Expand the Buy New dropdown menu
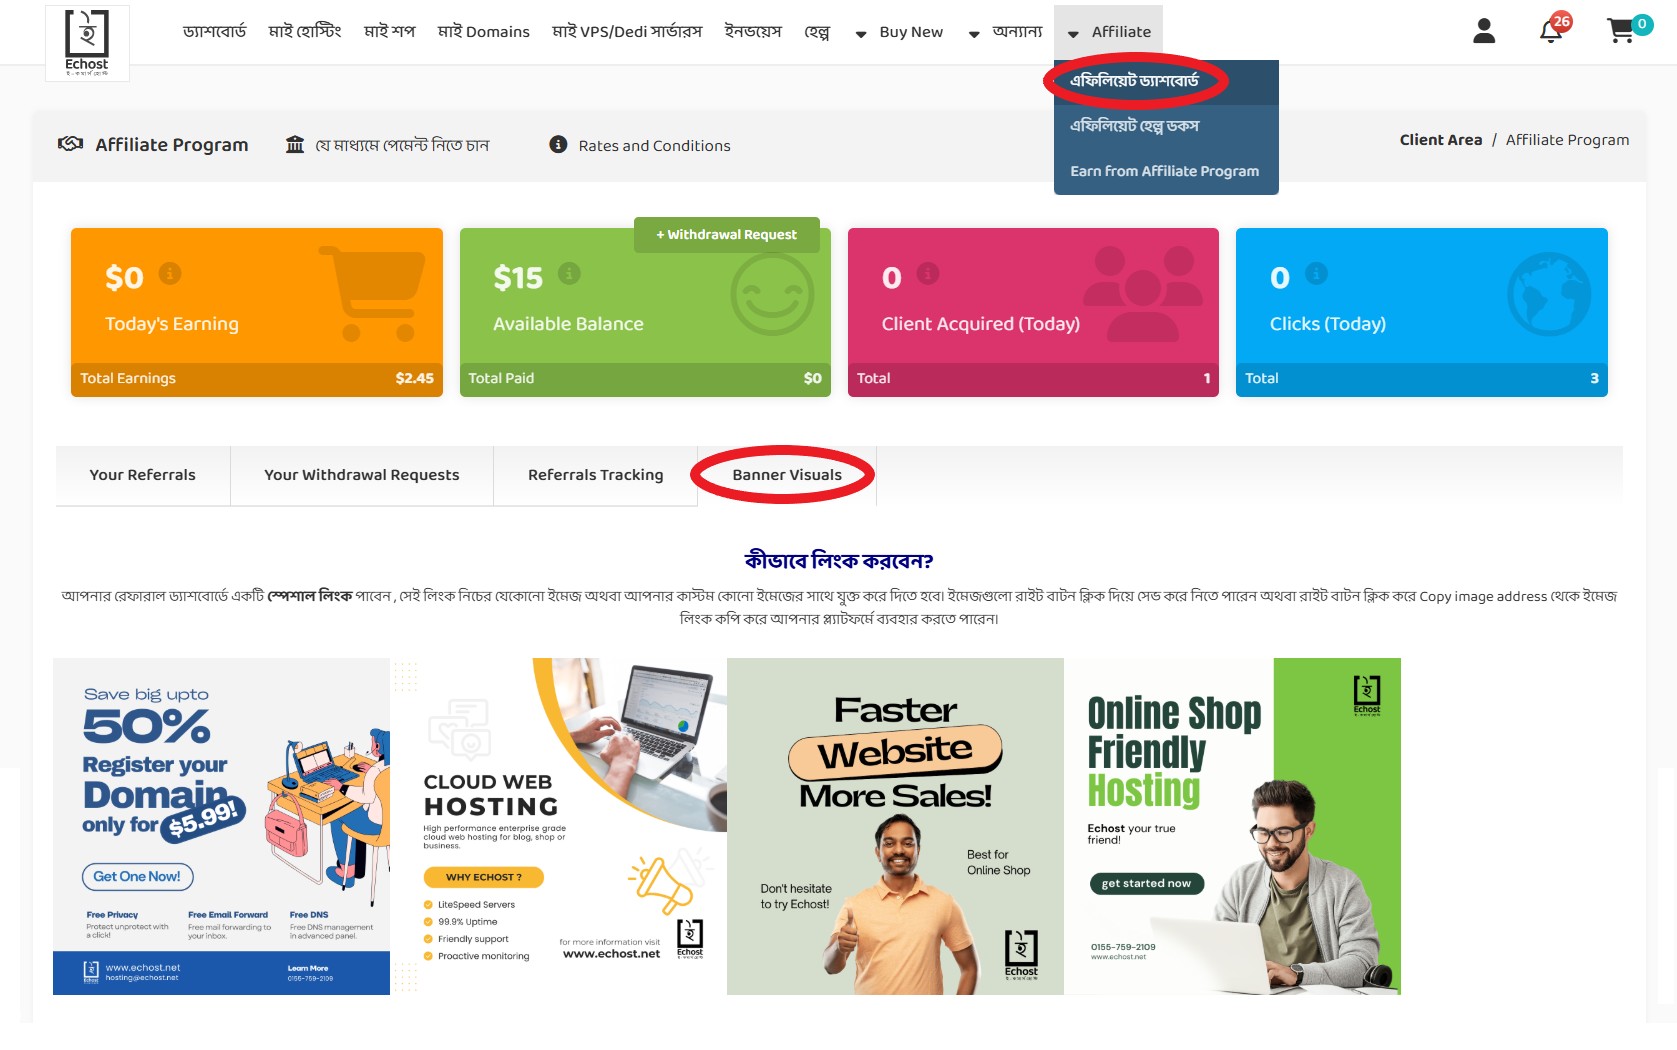Viewport: 1677px width, 1050px height. click(x=899, y=32)
